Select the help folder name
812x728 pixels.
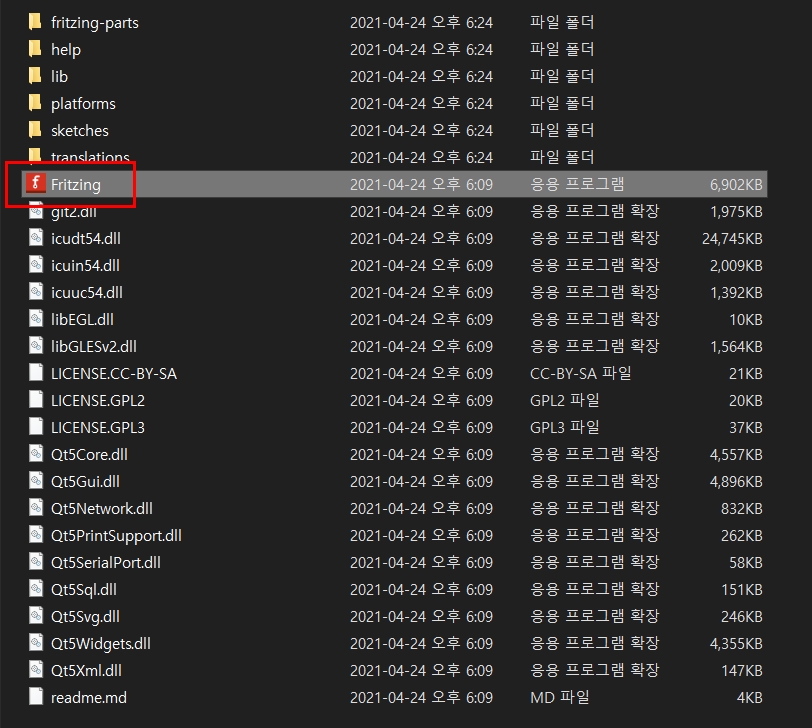66,50
